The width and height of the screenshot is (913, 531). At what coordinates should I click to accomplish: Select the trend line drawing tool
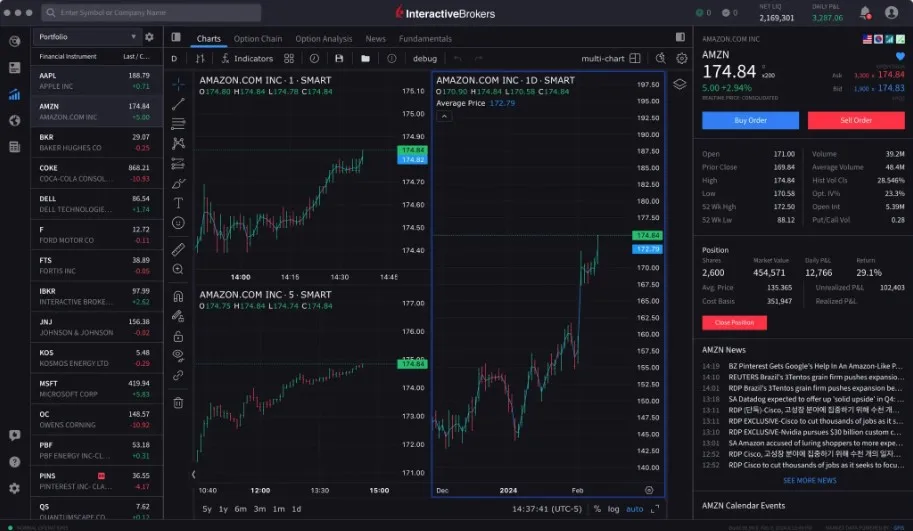(178, 104)
